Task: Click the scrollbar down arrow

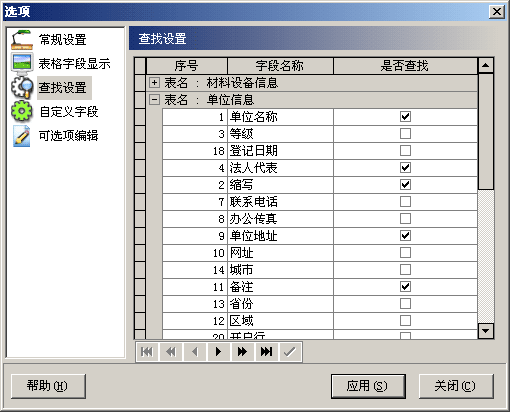Action: (486, 331)
